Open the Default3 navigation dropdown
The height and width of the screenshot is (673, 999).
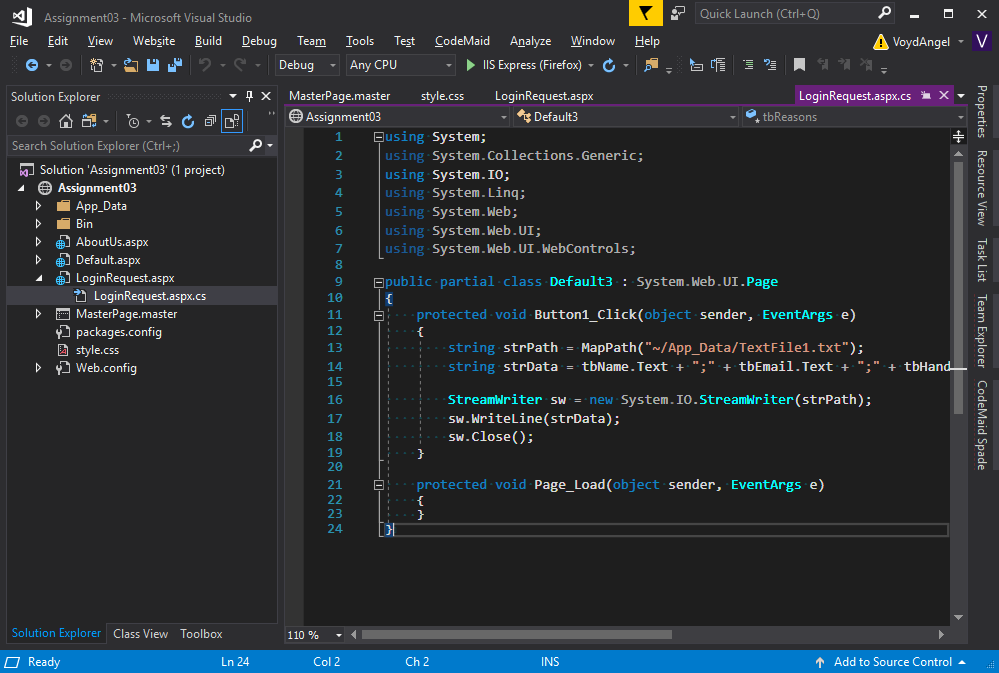pyautogui.click(x=735, y=116)
